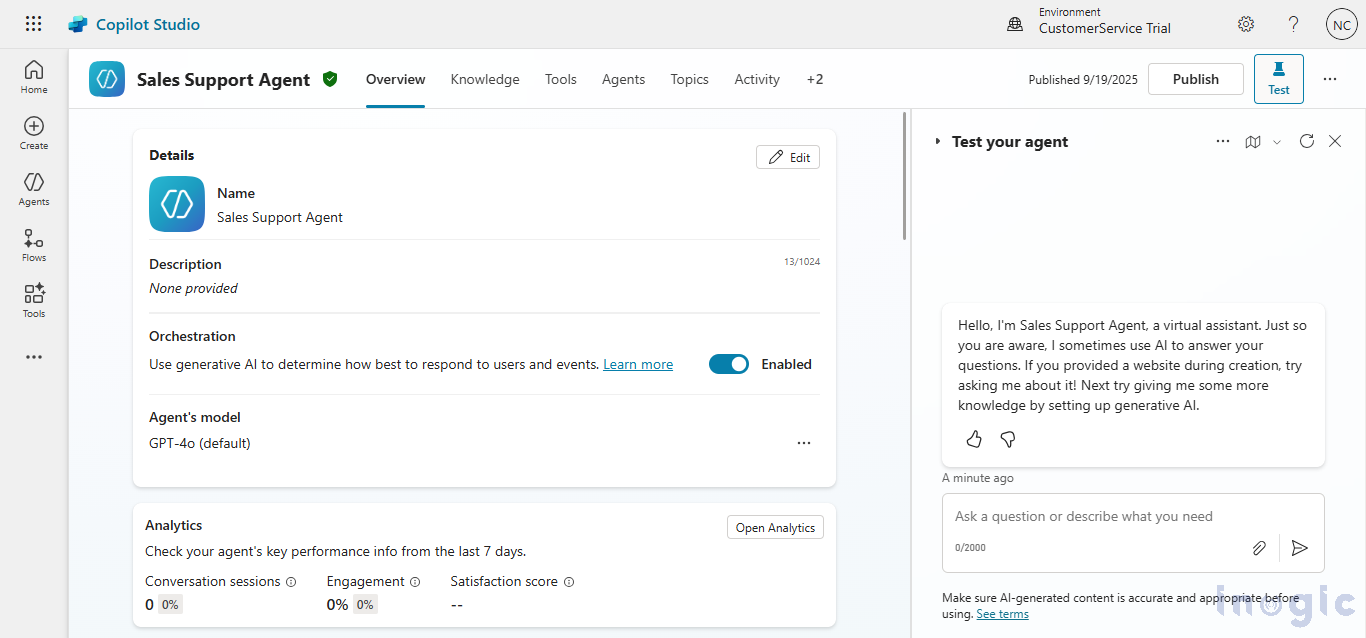
Task: Expand the +2 overflow tabs
Action: tap(815, 79)
